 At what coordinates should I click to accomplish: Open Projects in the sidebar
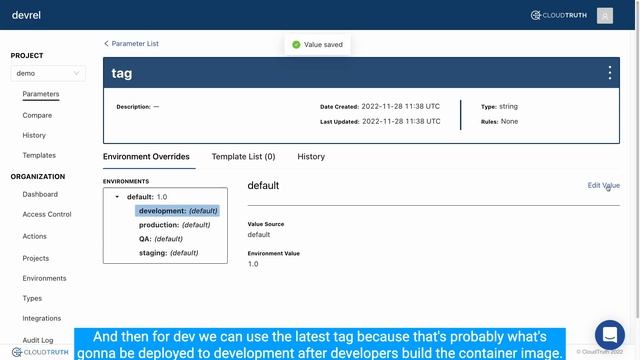[x=36, y=258]
